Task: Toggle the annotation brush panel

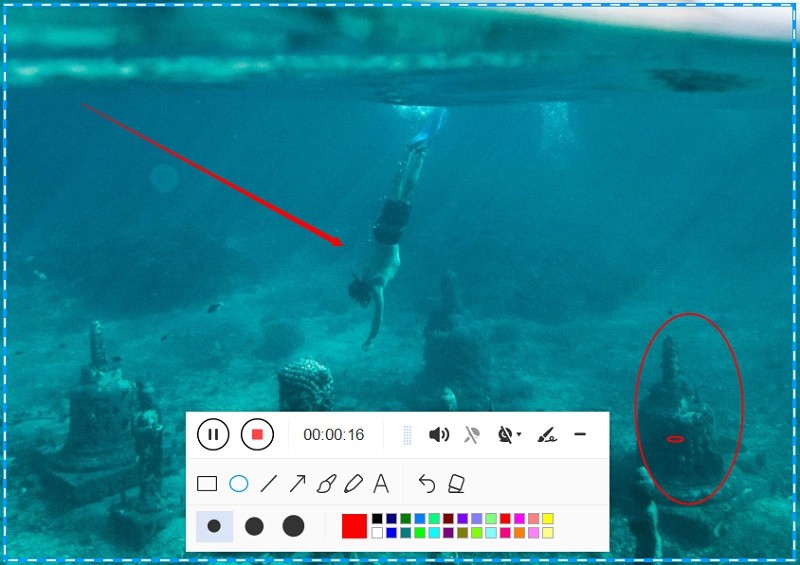Action: click(547, 435)
